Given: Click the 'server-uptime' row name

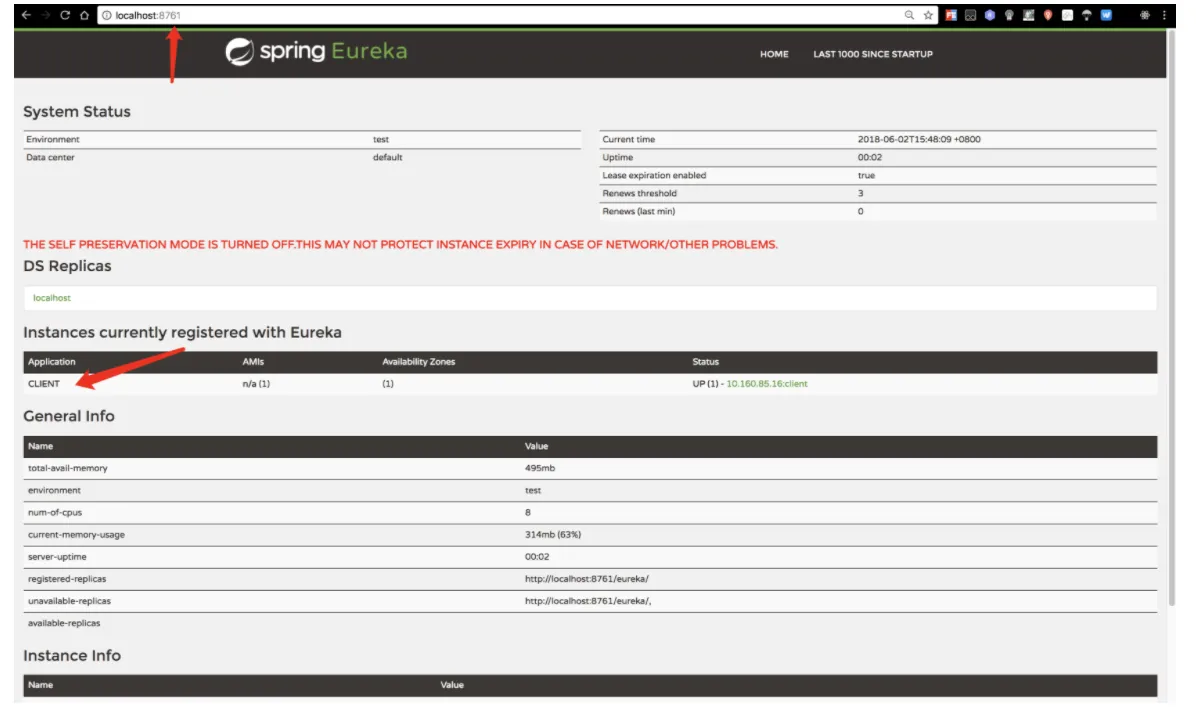Looking at the screenshot, I should click(x=57, y=557).
